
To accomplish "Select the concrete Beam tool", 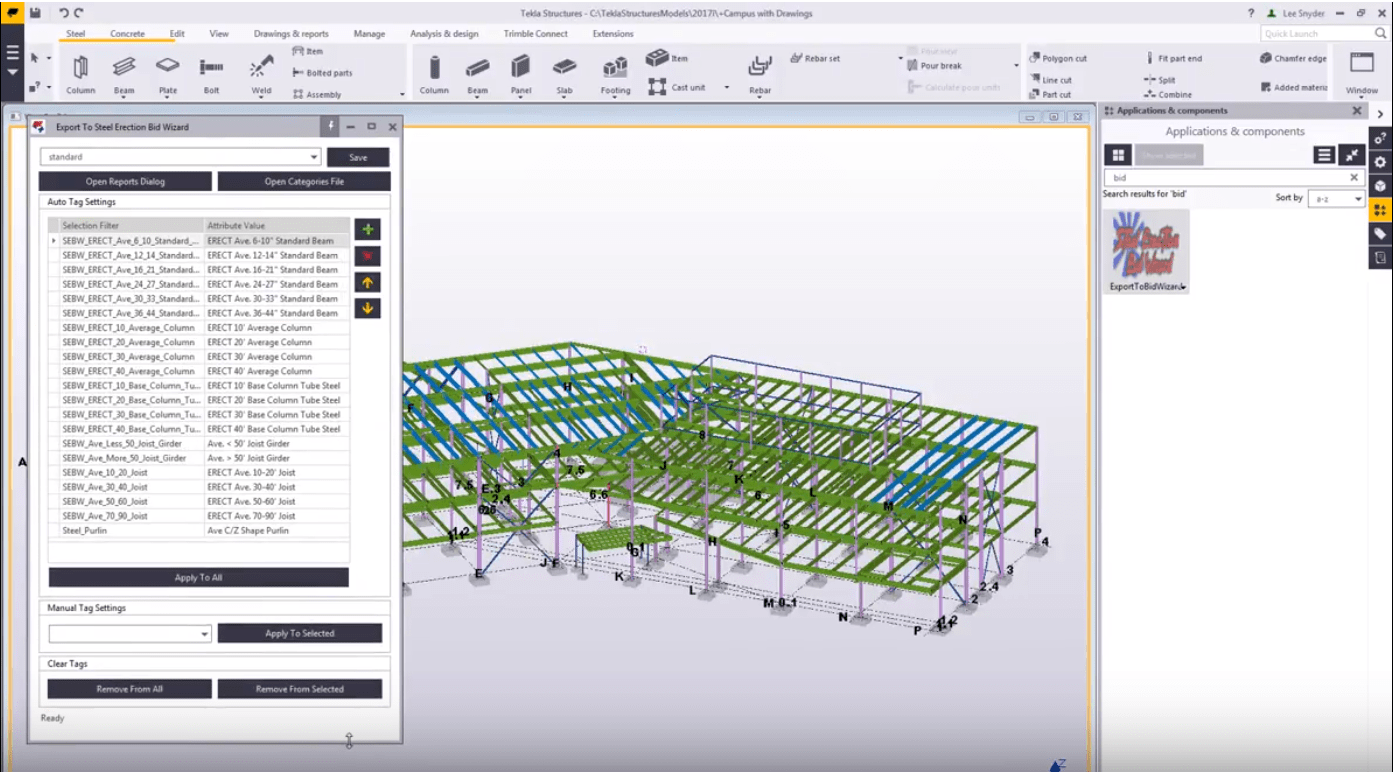I will (478, 75).
